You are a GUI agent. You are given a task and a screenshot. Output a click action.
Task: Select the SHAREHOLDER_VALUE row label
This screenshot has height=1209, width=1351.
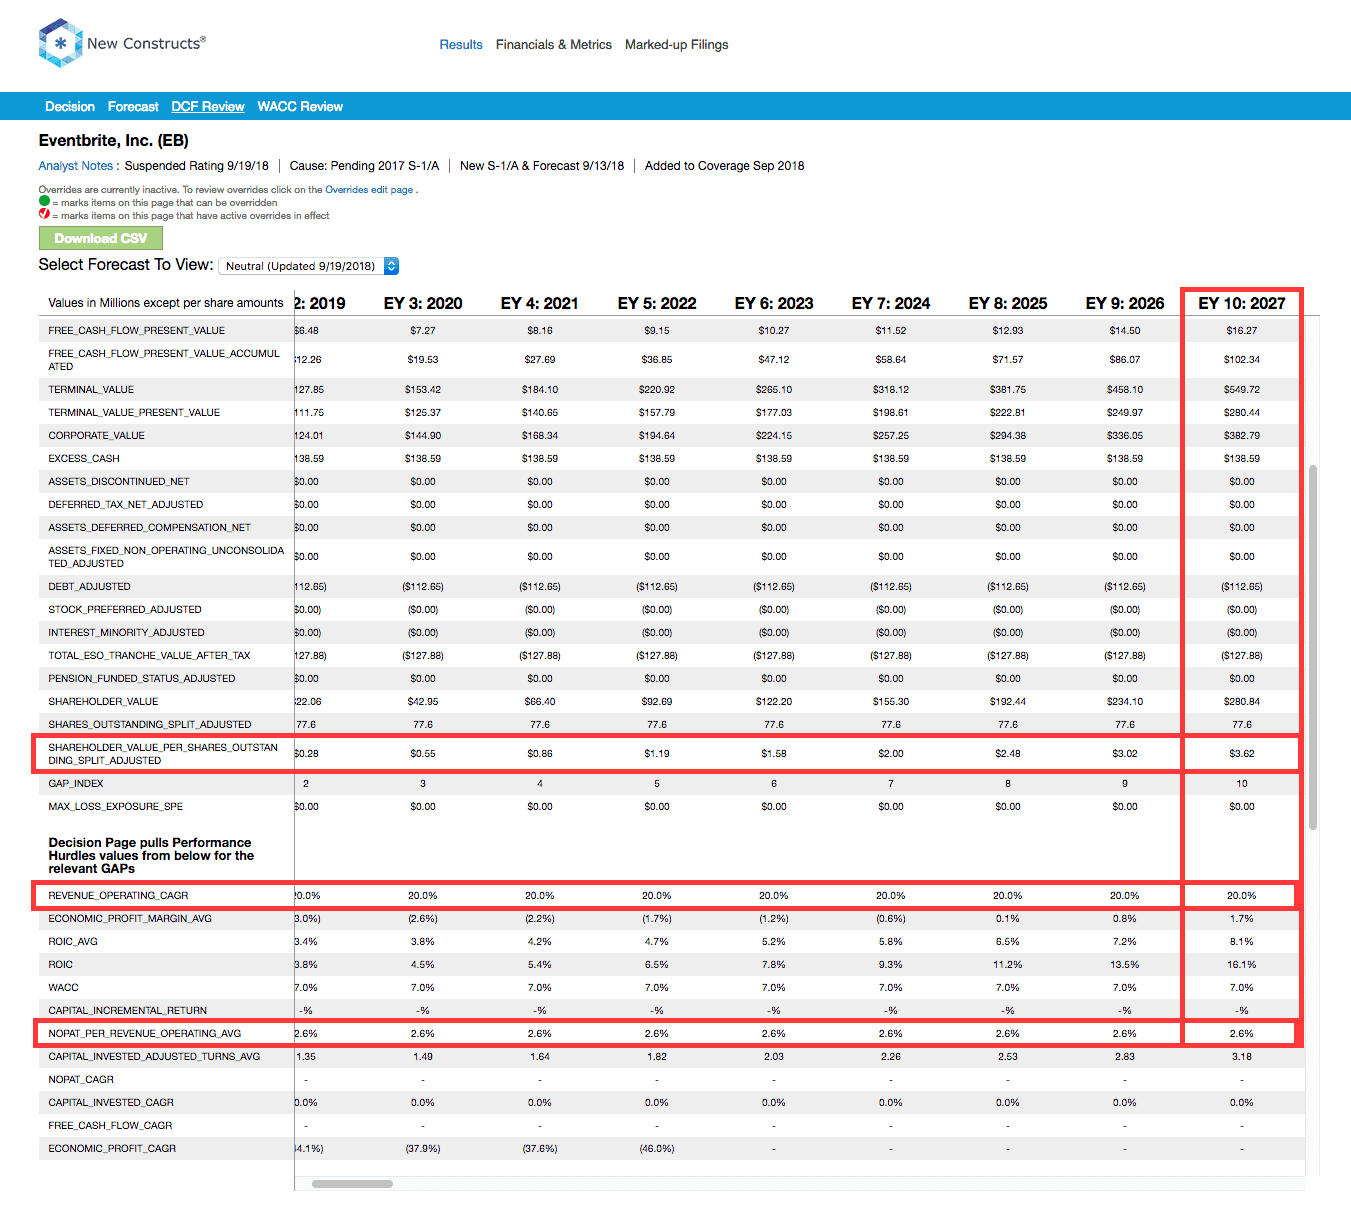(x=104, y=702)
